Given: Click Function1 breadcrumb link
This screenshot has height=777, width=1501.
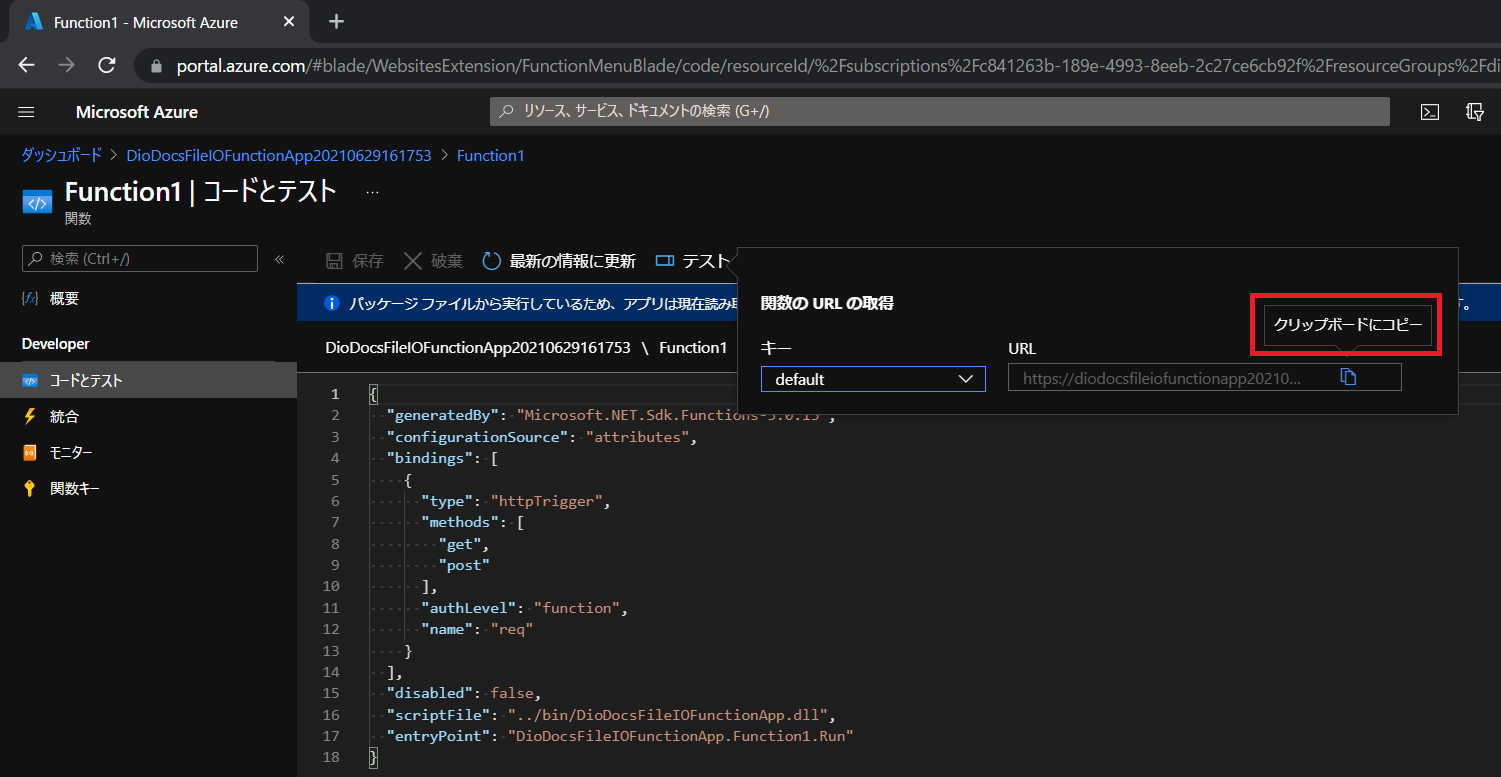Looking at the screenshot, I should click(491, 155).
